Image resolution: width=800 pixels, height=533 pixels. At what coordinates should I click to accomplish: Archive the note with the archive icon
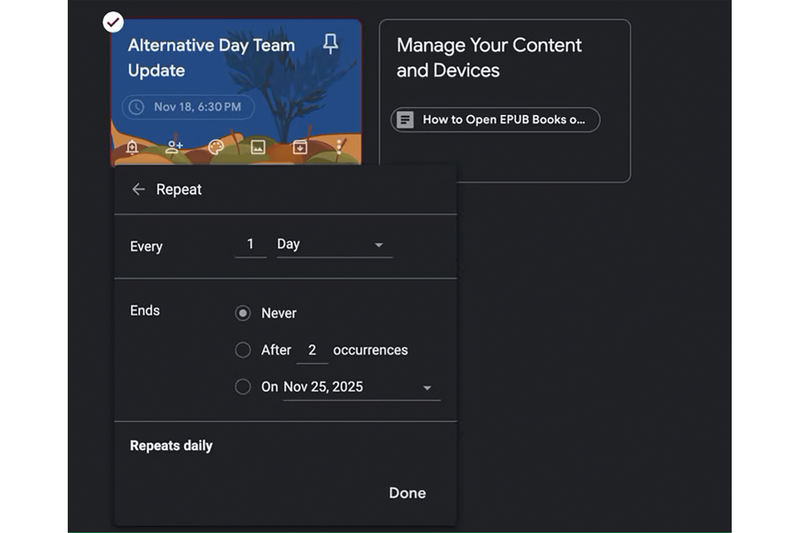pos(299,148)
